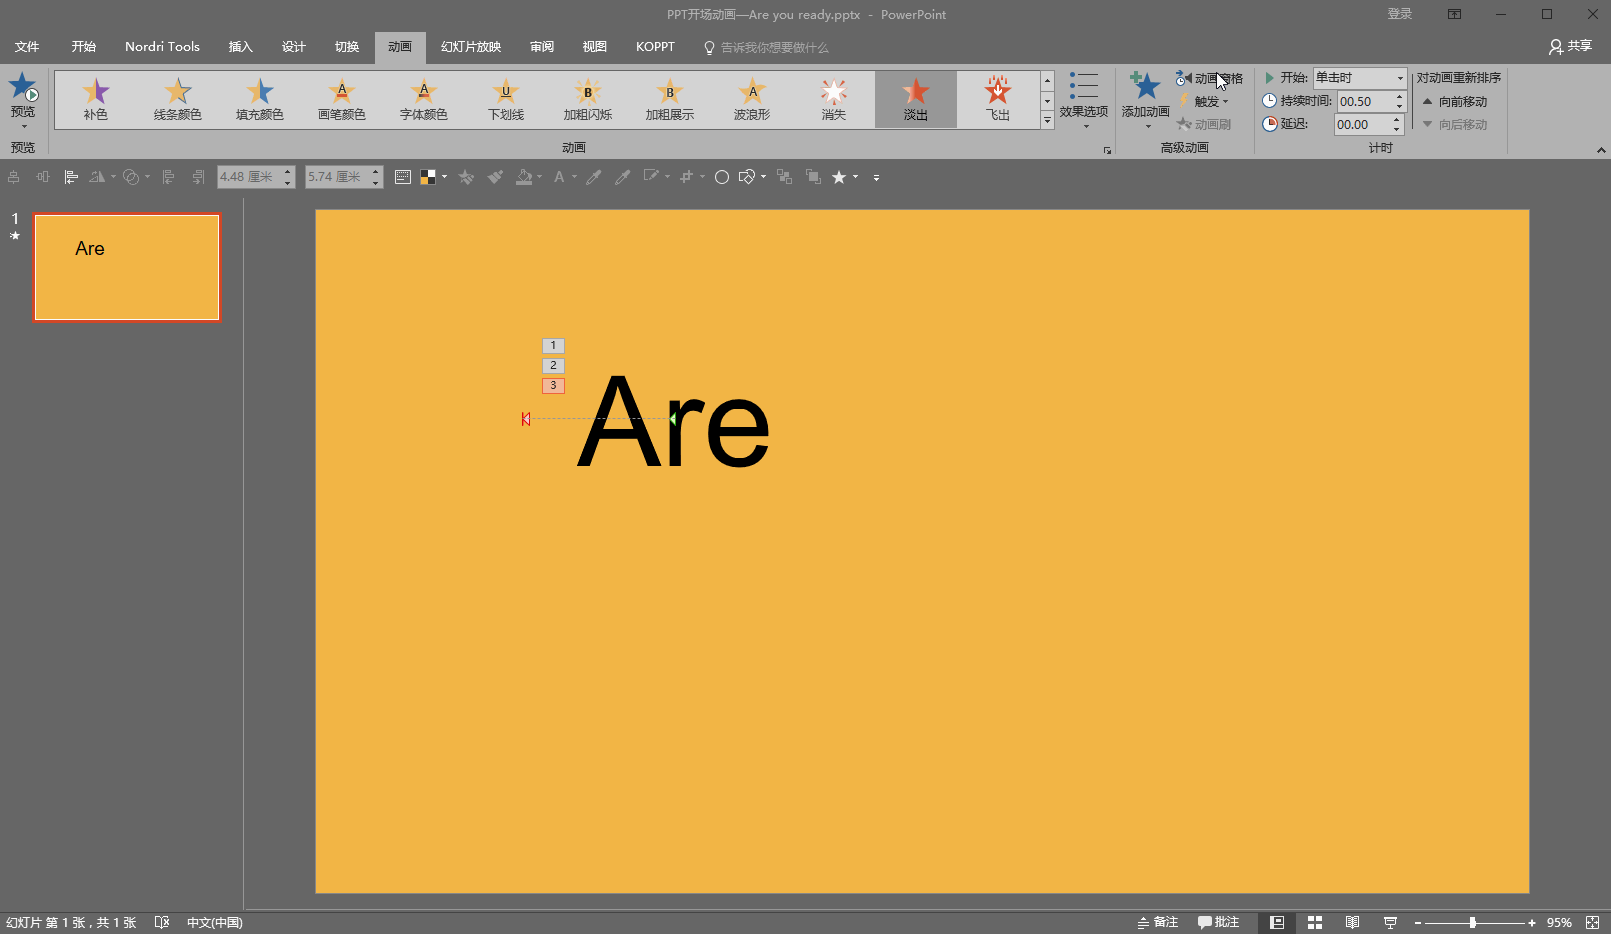Switch to slide sorter view in status bar
The image size is (1611, 934).
click(x=1315, y=922)
